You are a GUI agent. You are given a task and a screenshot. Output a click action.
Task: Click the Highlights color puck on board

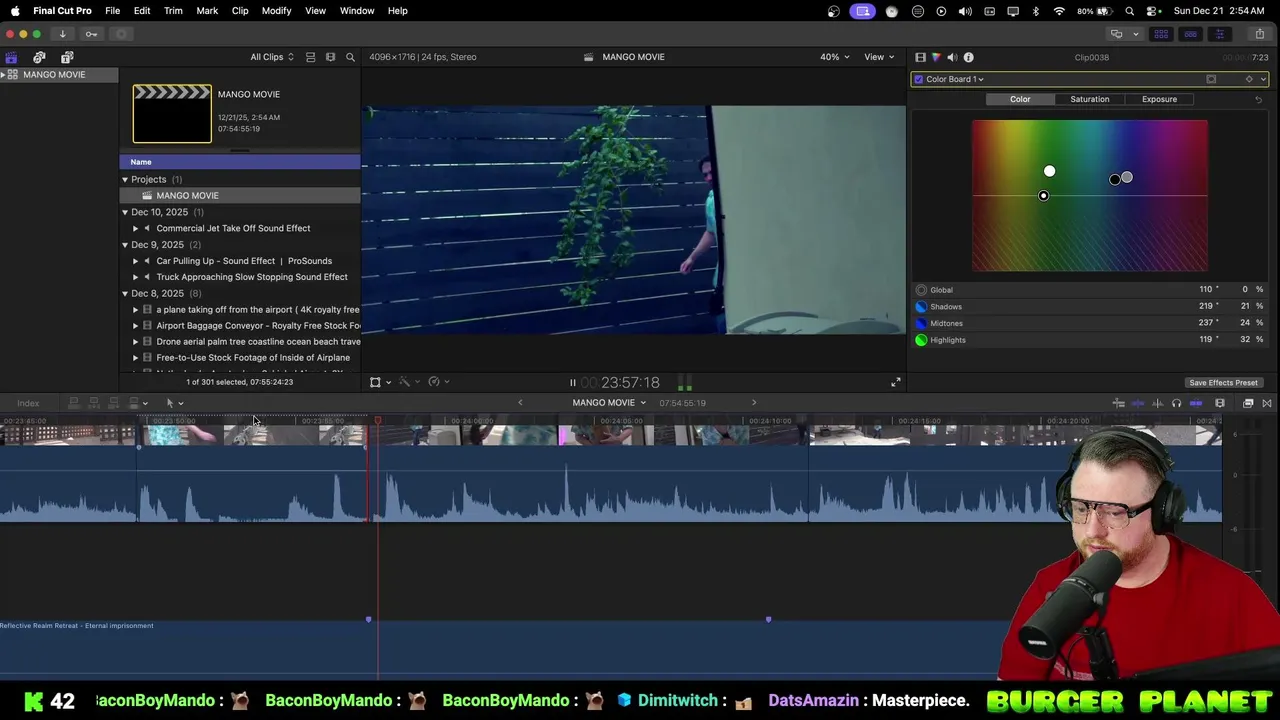tap(1049, 171)
